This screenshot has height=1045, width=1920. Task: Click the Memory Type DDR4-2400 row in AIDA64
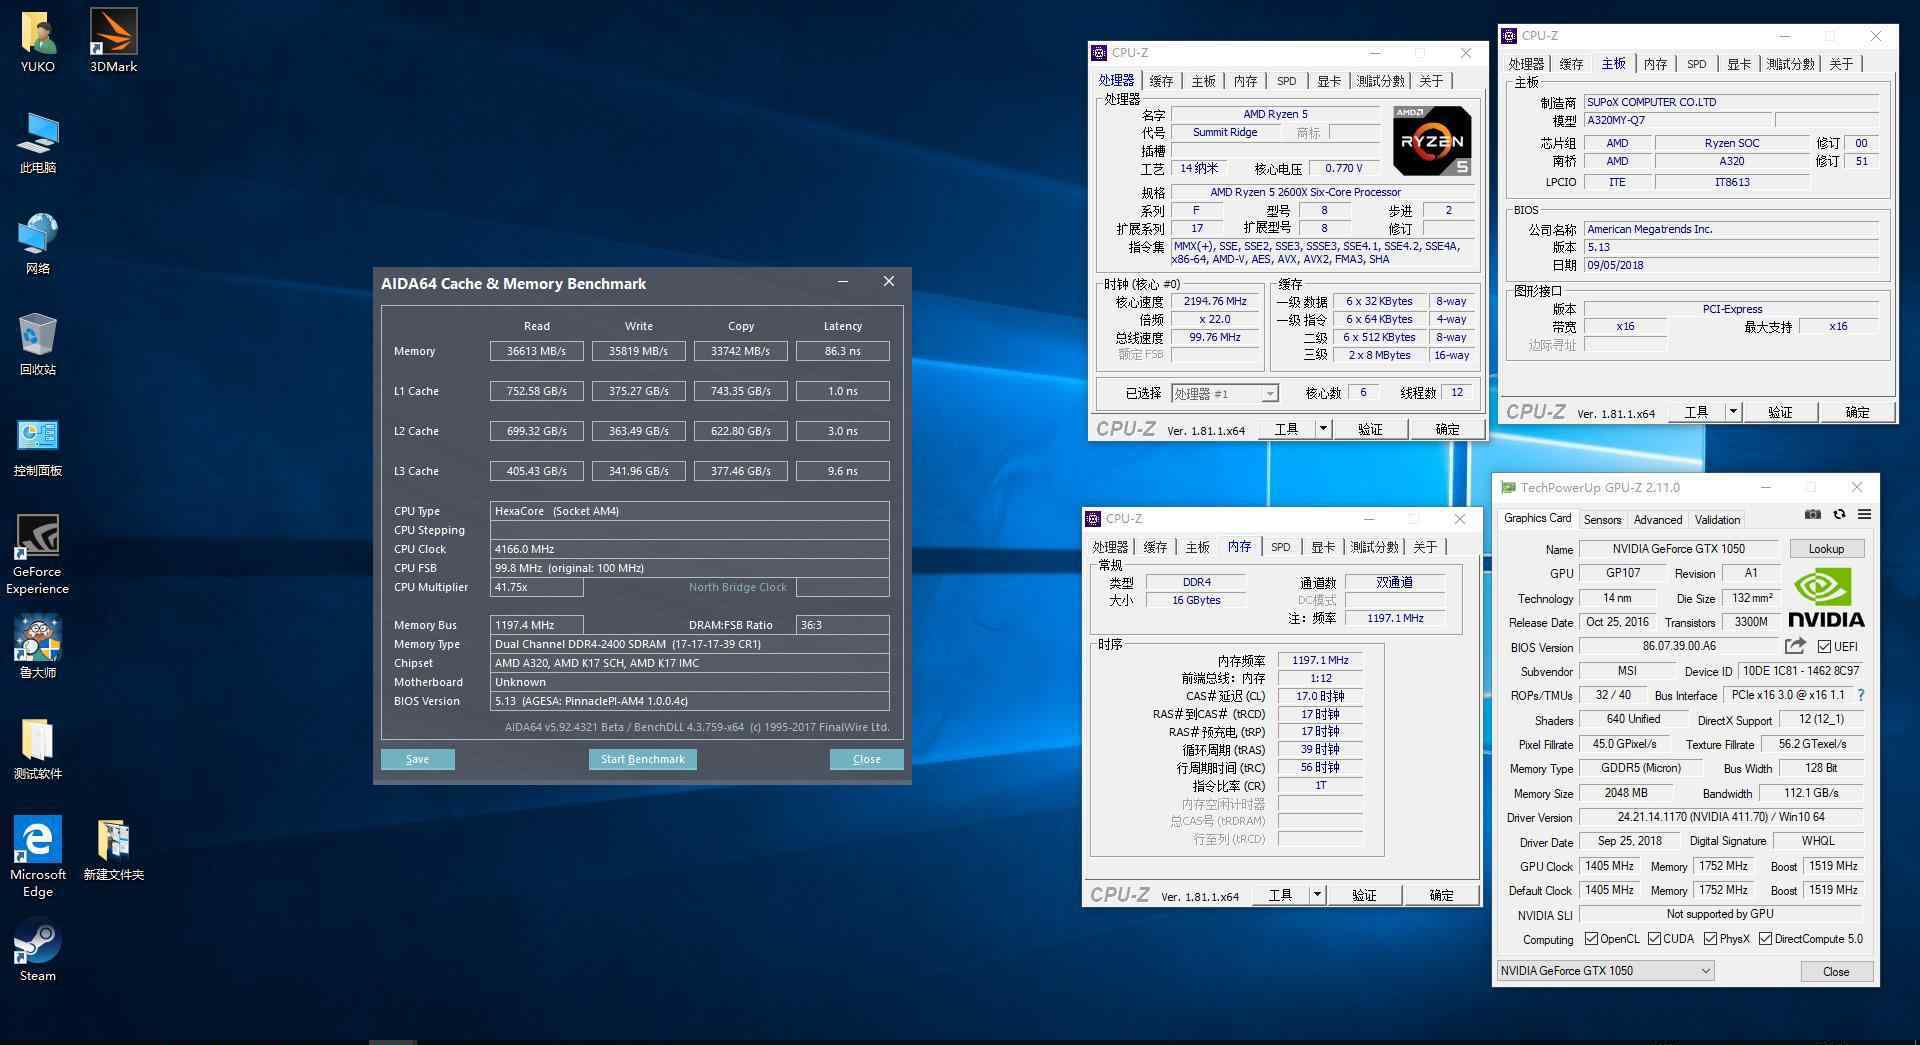tap(690, 644)
